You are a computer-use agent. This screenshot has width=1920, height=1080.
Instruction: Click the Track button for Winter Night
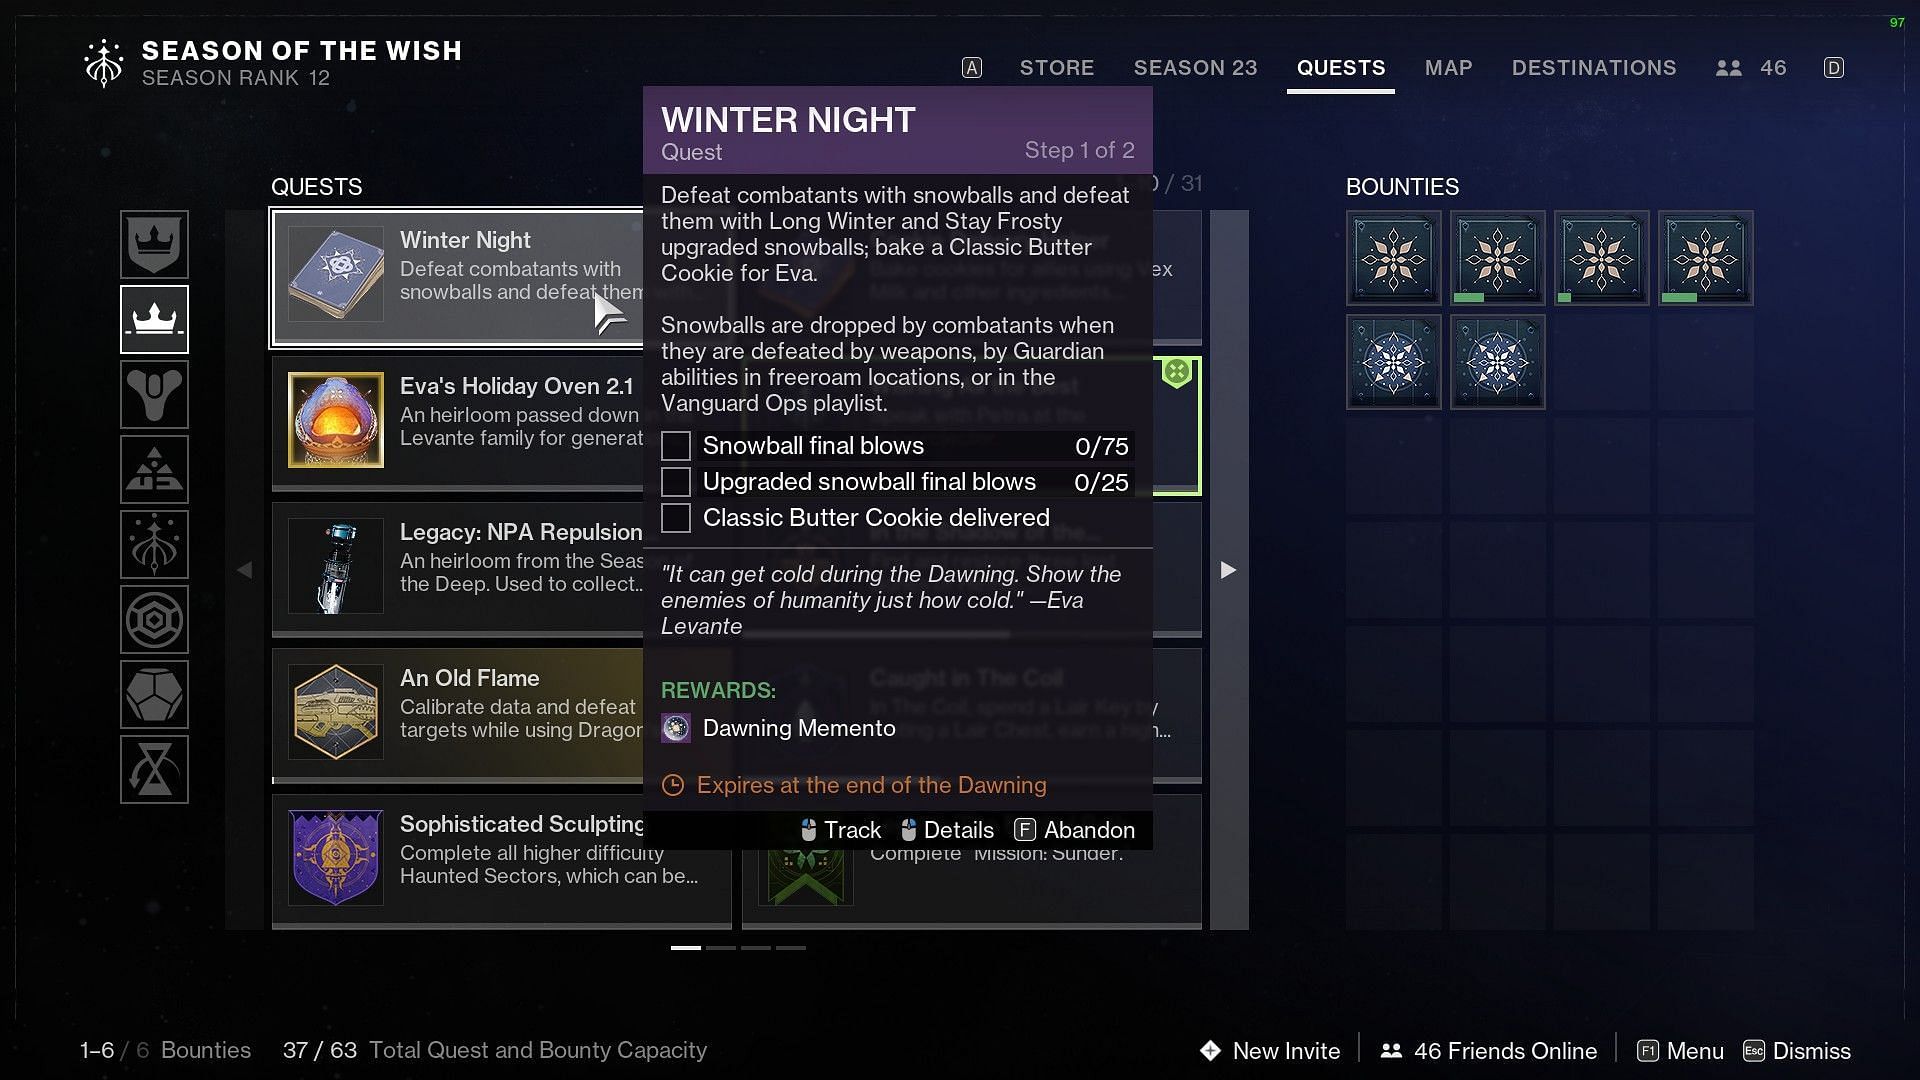[x=840, y=828]
